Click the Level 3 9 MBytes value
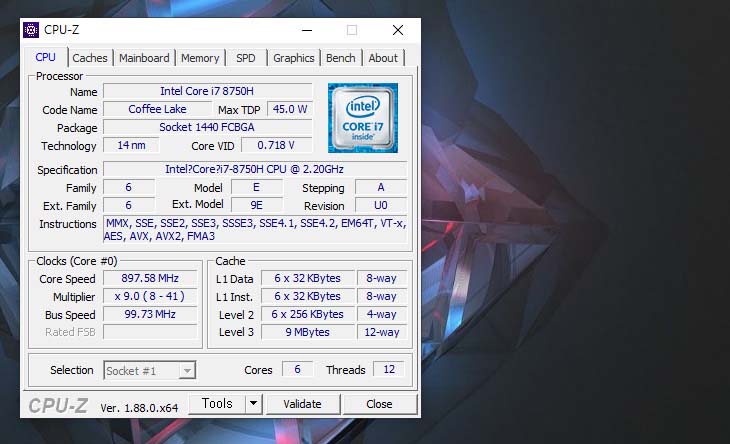Image resolution: width=730 pixels, height=444 pixels. (308, 332)
